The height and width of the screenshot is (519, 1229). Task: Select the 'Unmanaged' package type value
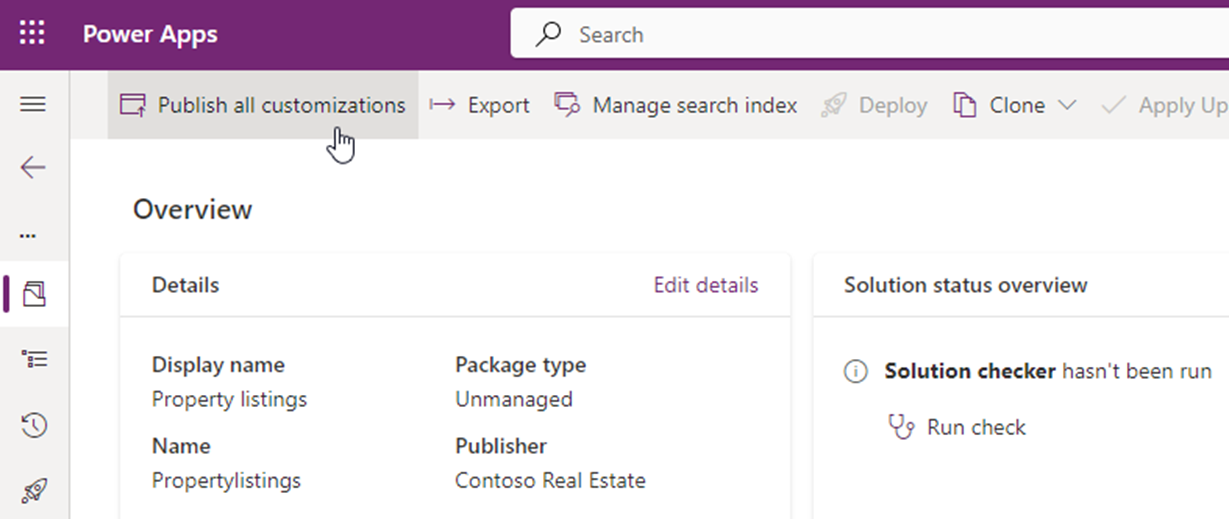(514, 399)
